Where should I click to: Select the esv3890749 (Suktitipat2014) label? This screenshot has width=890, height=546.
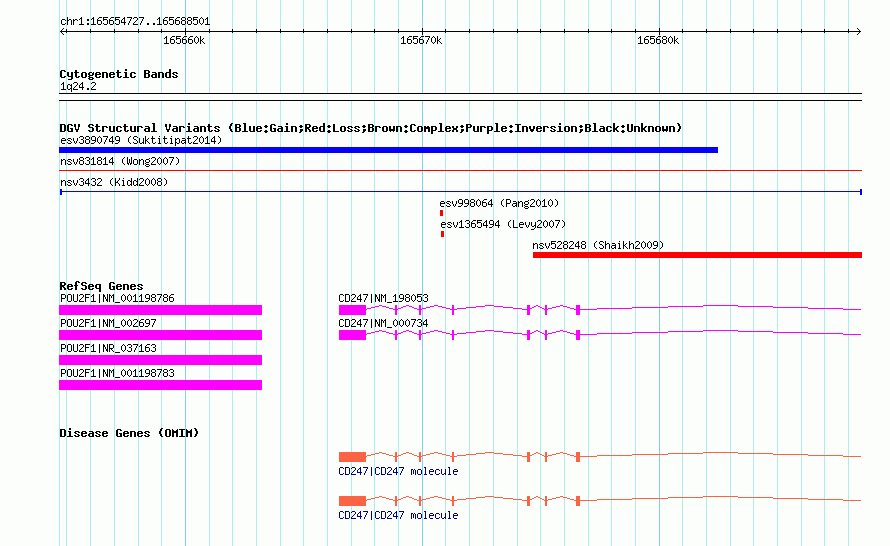click(x=141, y=140)
